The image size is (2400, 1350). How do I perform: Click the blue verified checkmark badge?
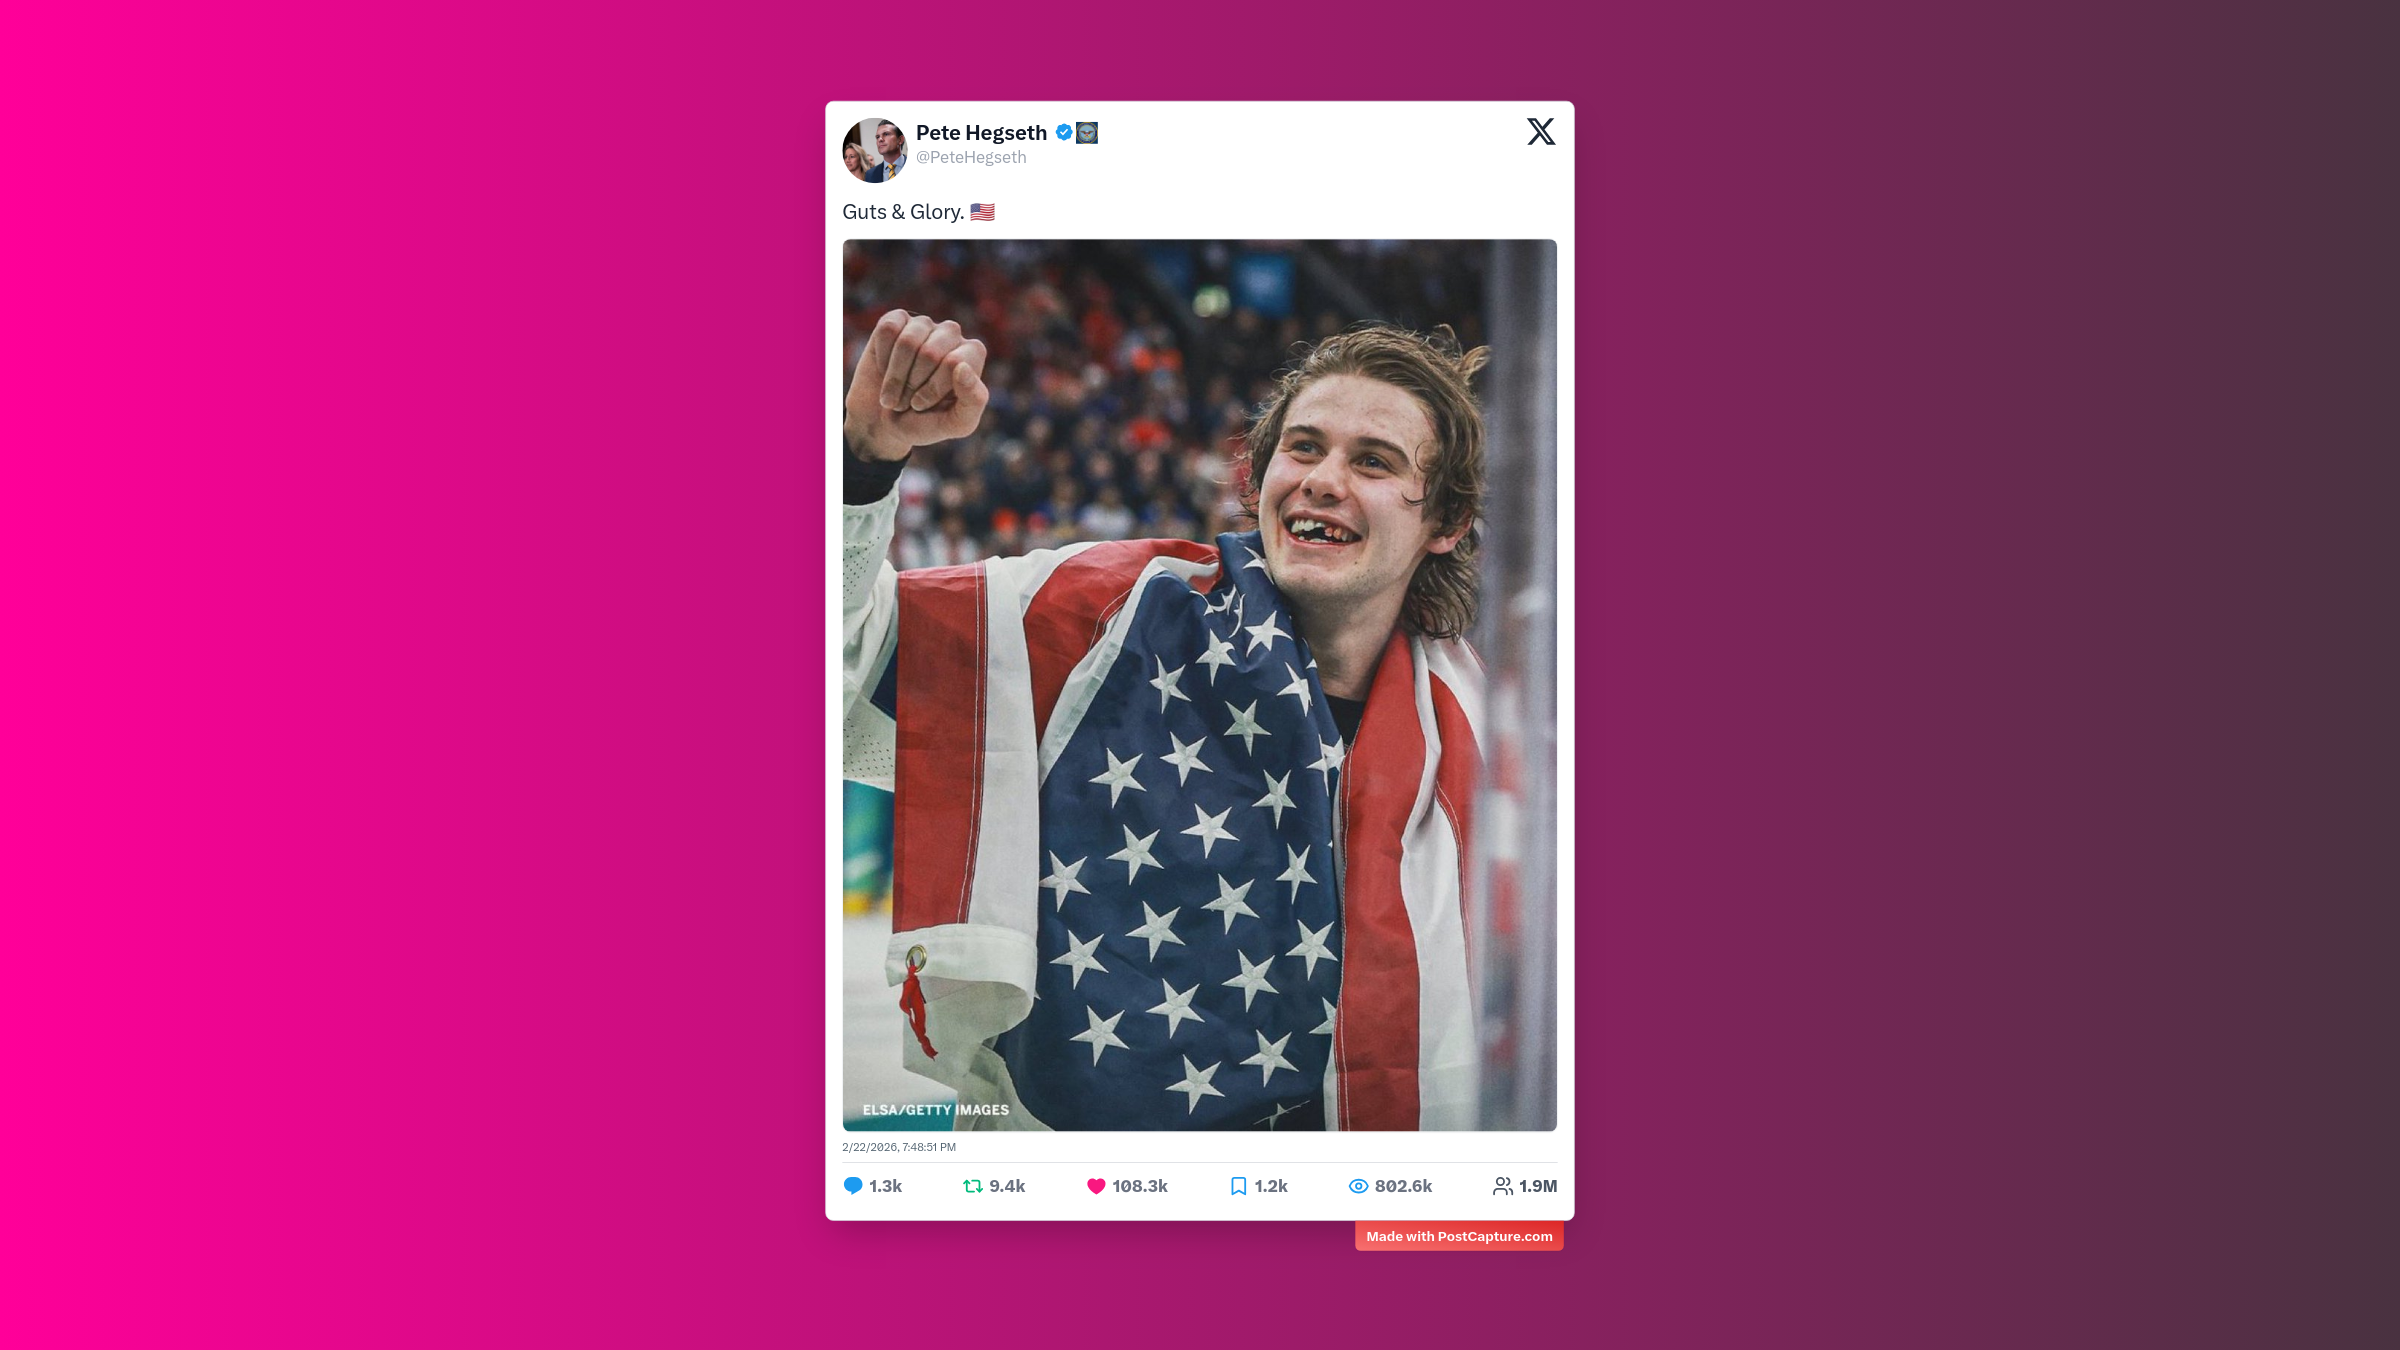pyautogui.click(x=1064, y=132)
